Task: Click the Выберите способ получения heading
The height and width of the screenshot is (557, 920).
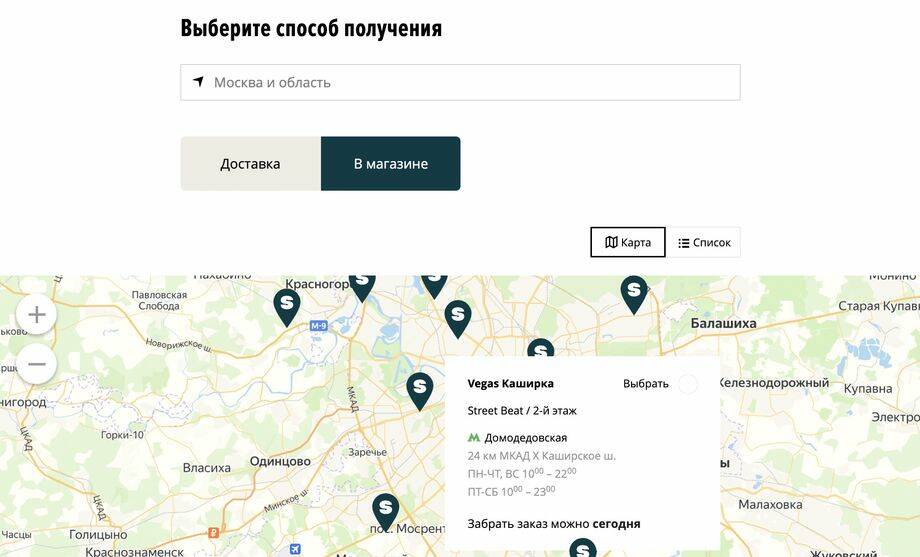Action: (311, 28)
